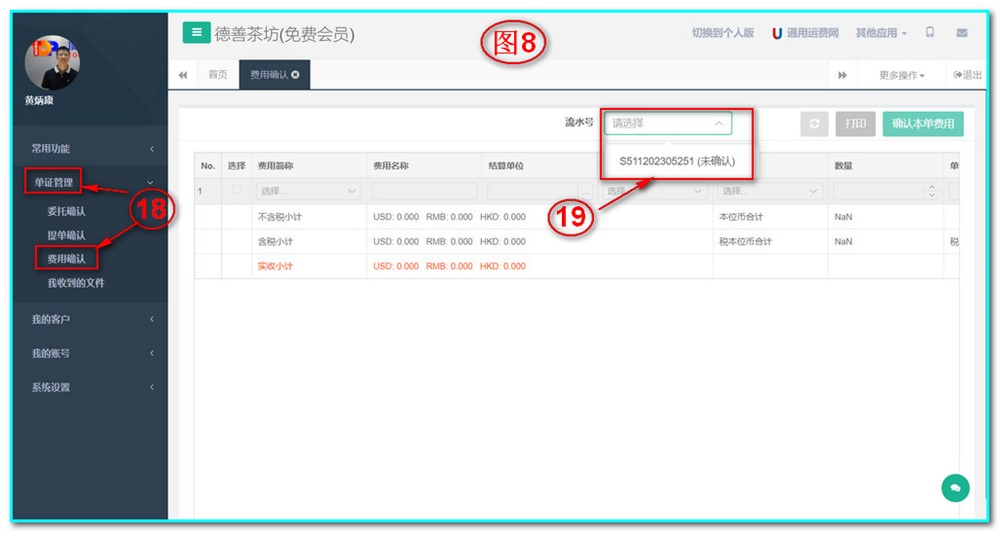Expand the 我的客户 sidebar menu
1000x533 pixels.
click(x=91, y=319)
